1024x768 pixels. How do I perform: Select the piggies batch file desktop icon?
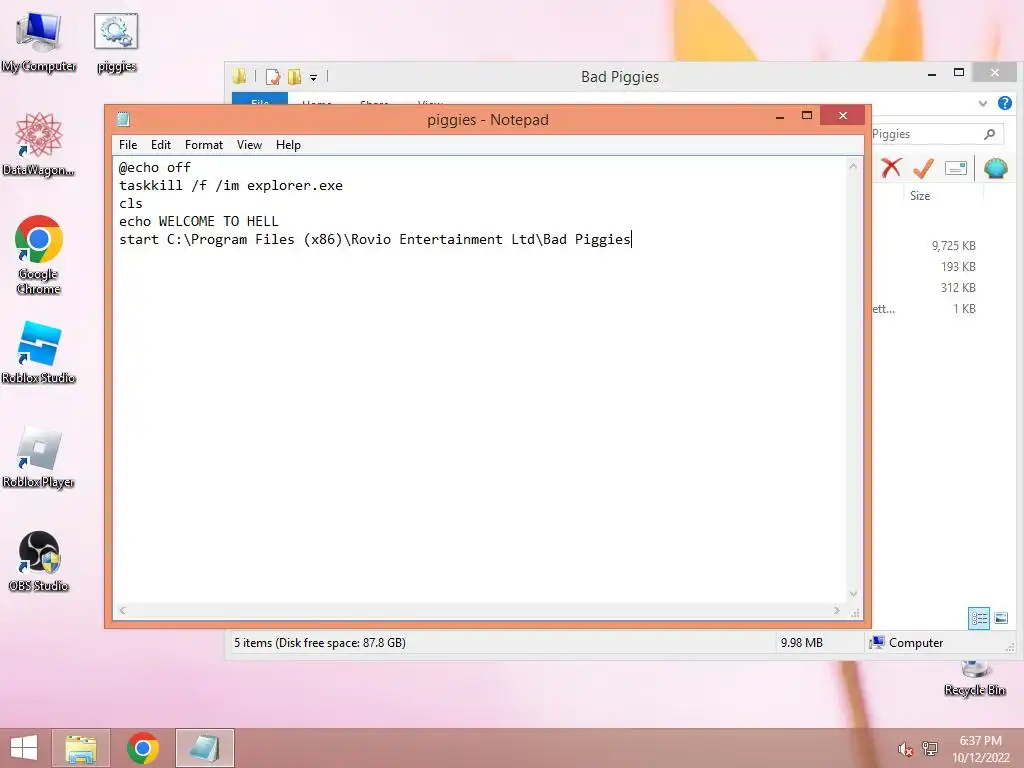(116, 42)
